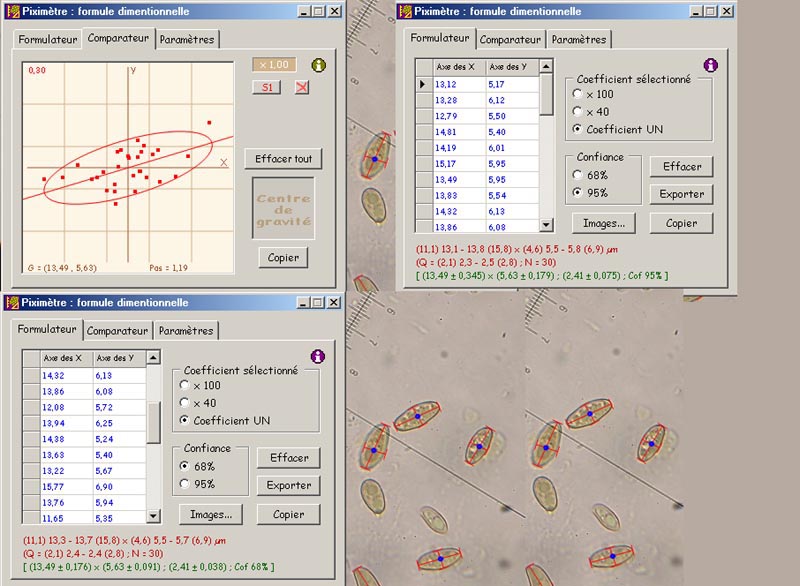Select 68% confidence in the Cof 95% window
The width and height of the screenshot is (800, 586).
(x=579, y=175)
